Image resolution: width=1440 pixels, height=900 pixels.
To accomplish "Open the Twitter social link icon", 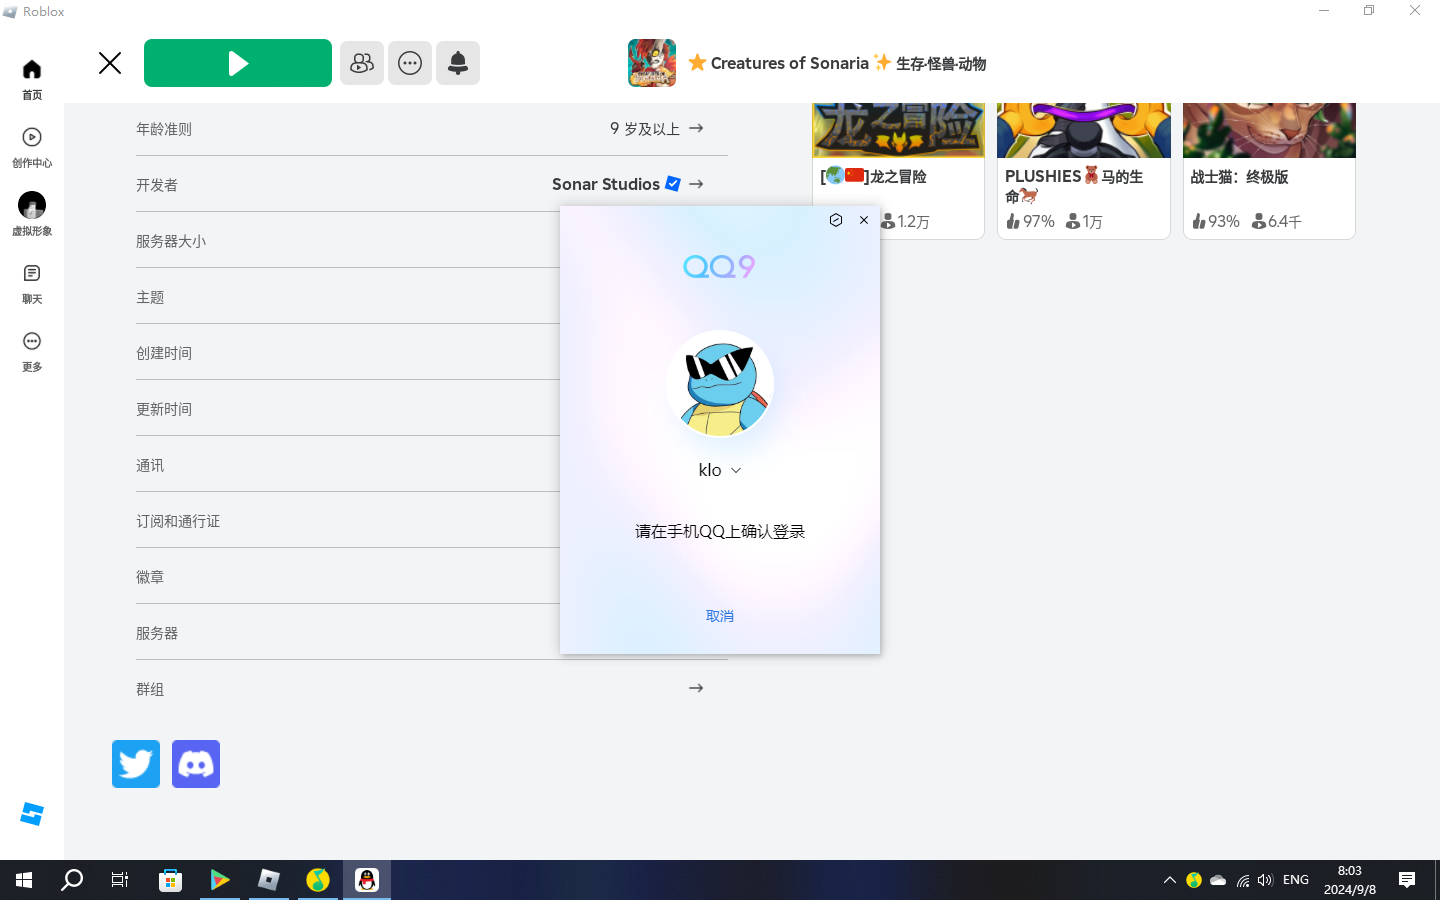I will point(136,764).
